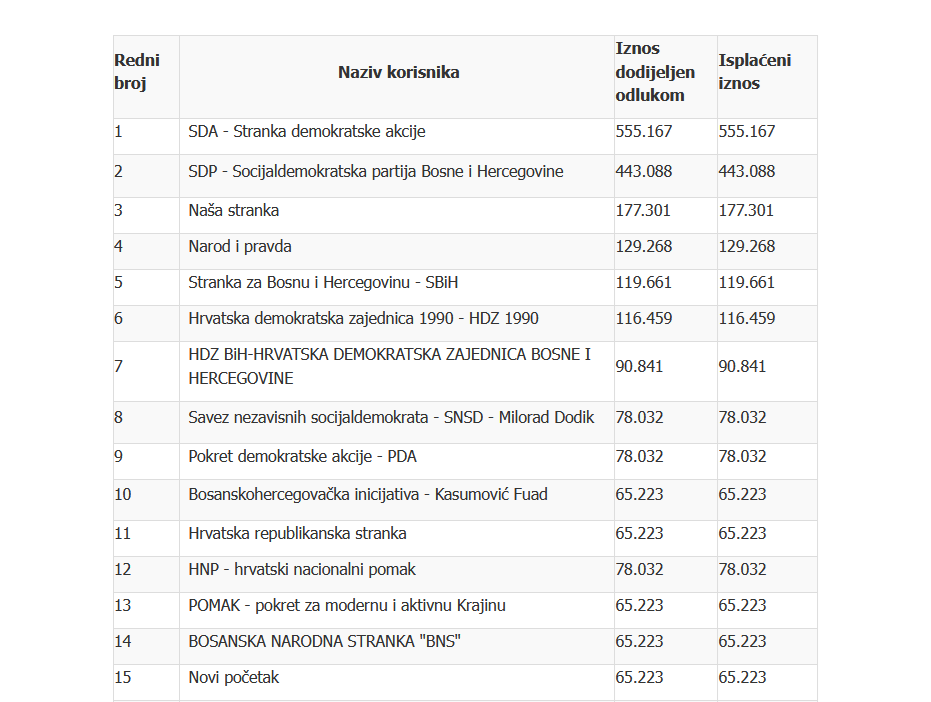Select the SDA - Stranka demokratske akcije cell
The width and height of the screenshot is (931, 702).
[397, 137]
